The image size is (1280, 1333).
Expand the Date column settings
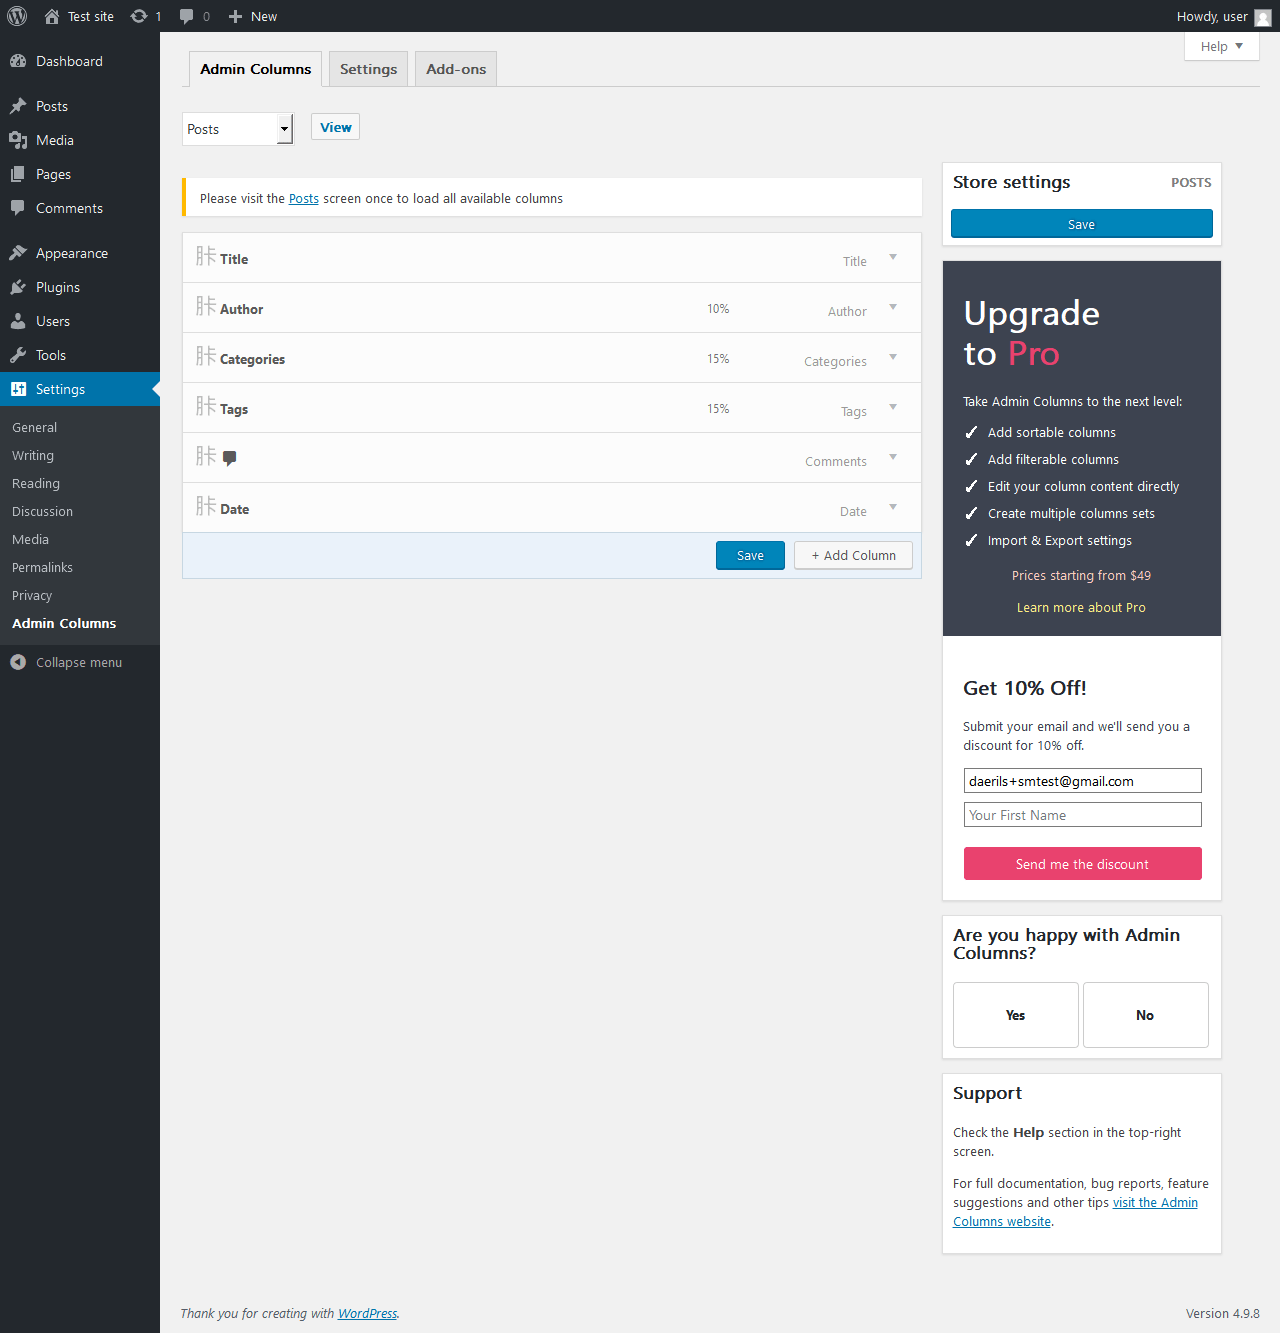pos(893,507)
